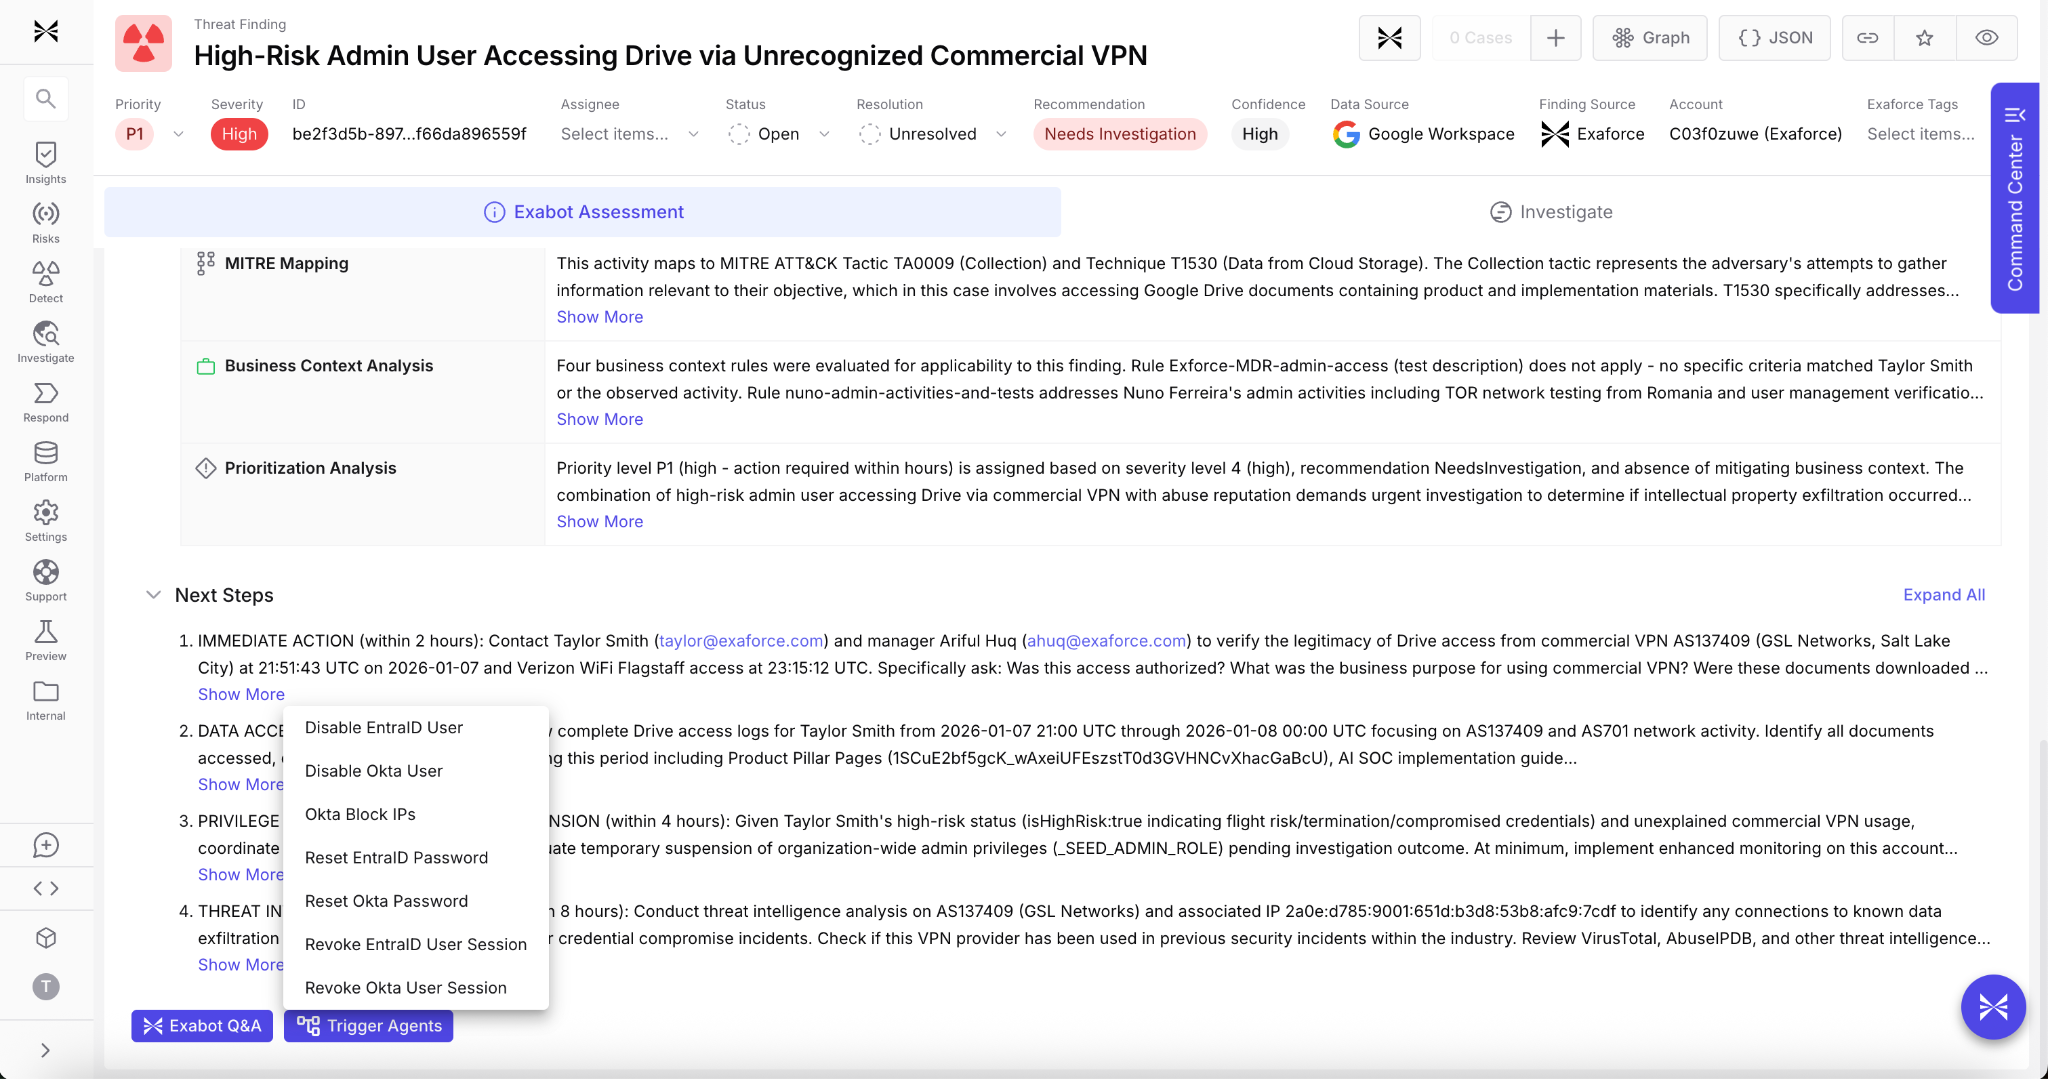Show more of Business Context Analysis

point(600,419)
